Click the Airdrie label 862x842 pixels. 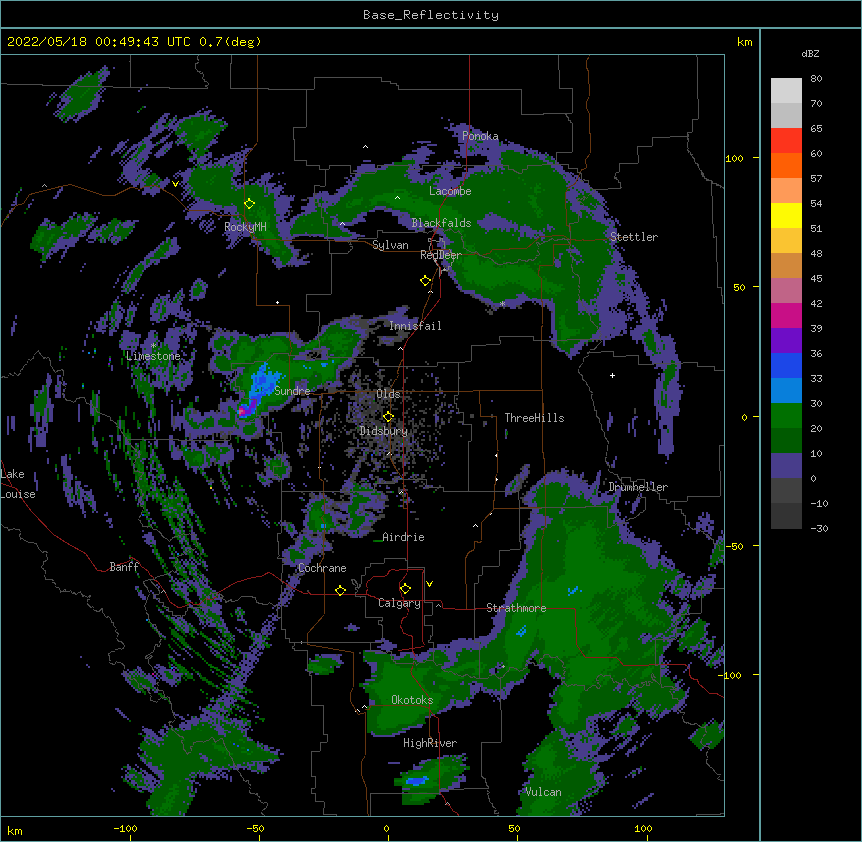(x=403, y=537)
